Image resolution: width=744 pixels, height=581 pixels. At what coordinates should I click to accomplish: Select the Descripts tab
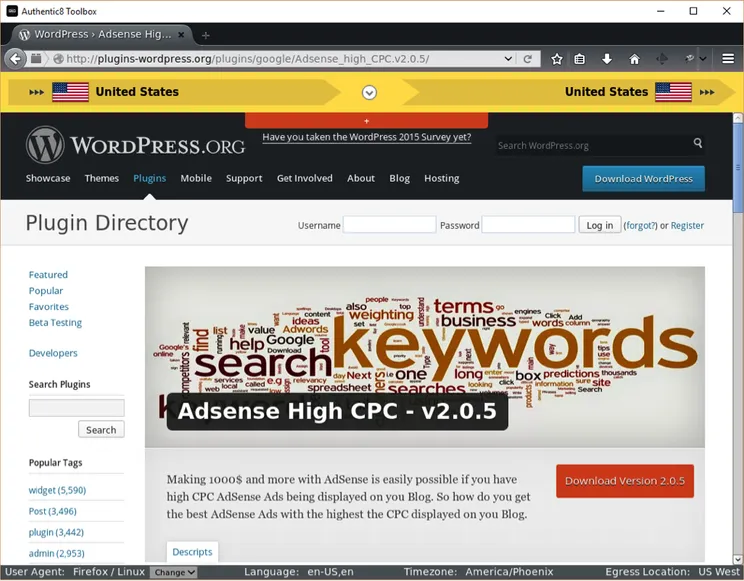click(192, 551)
